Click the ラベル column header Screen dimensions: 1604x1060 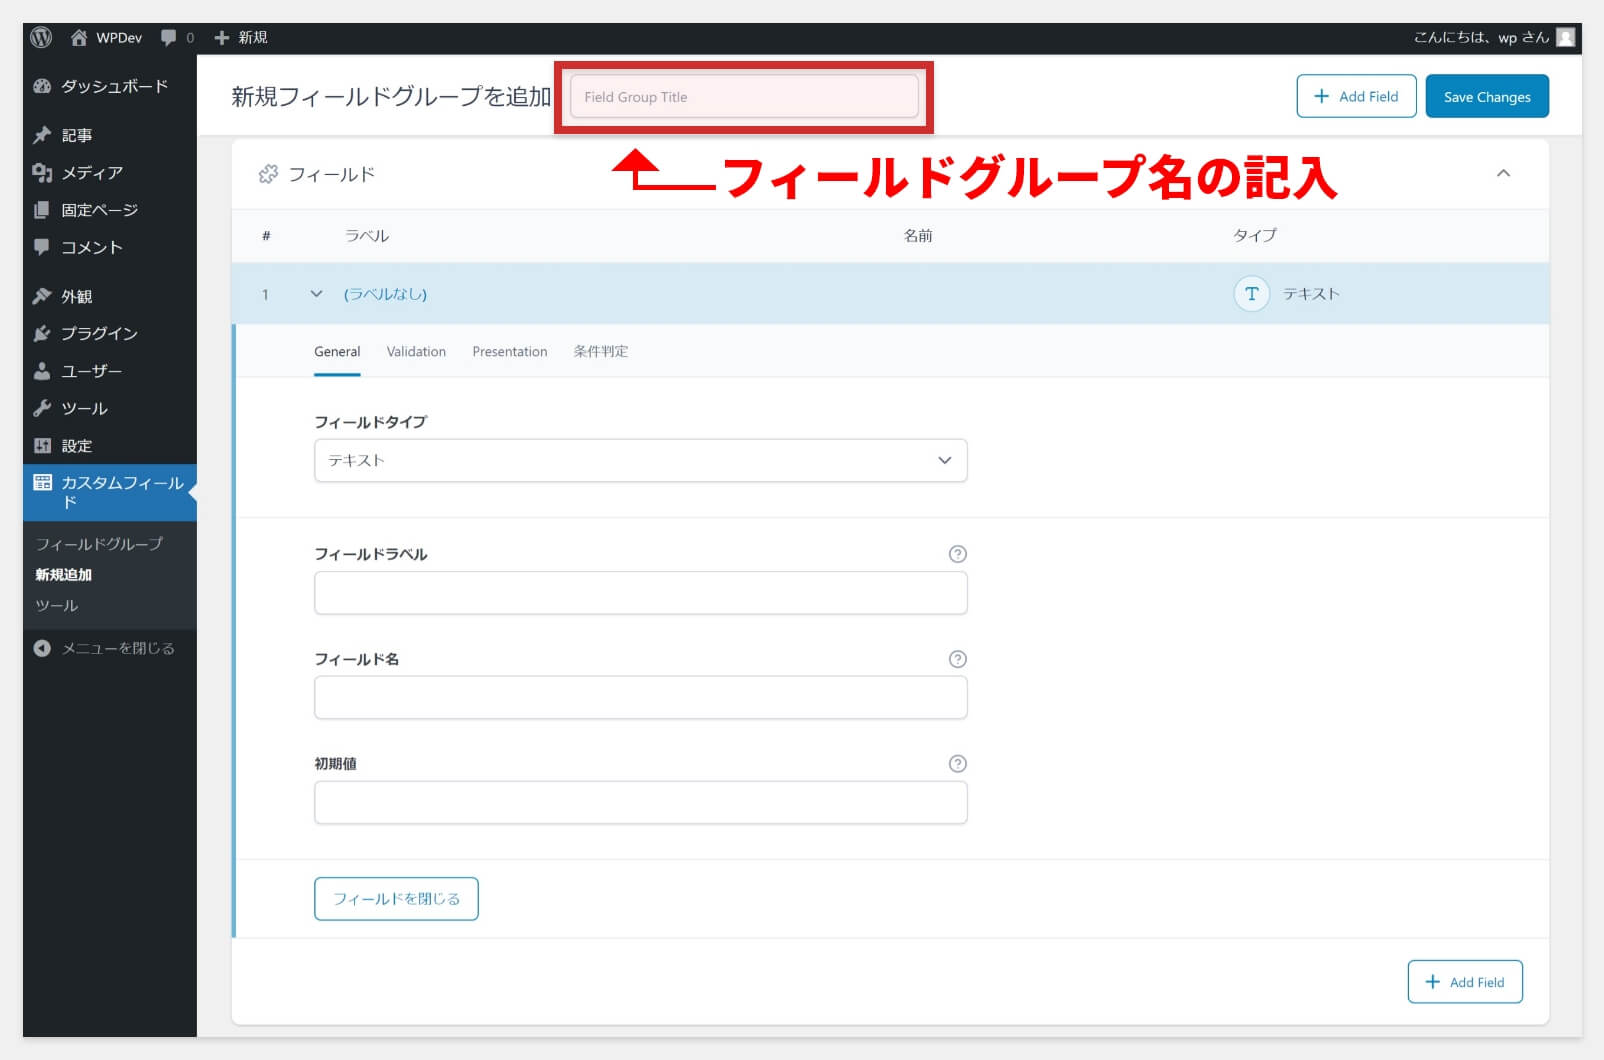(367, 236)
